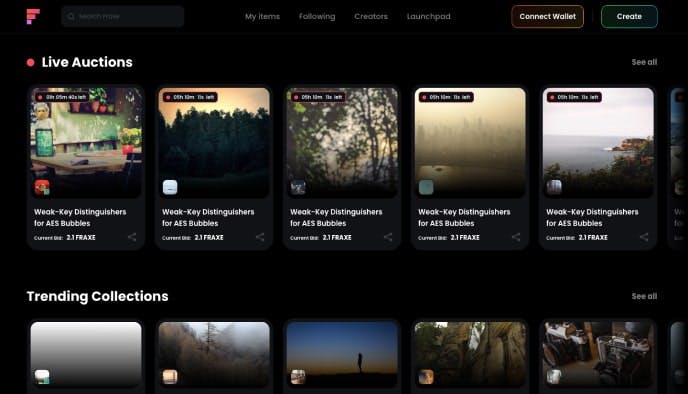Viewport: 688px width, 394px height.
Task: Open light blue creator avatar on forest auction
Action: point(170,187)
